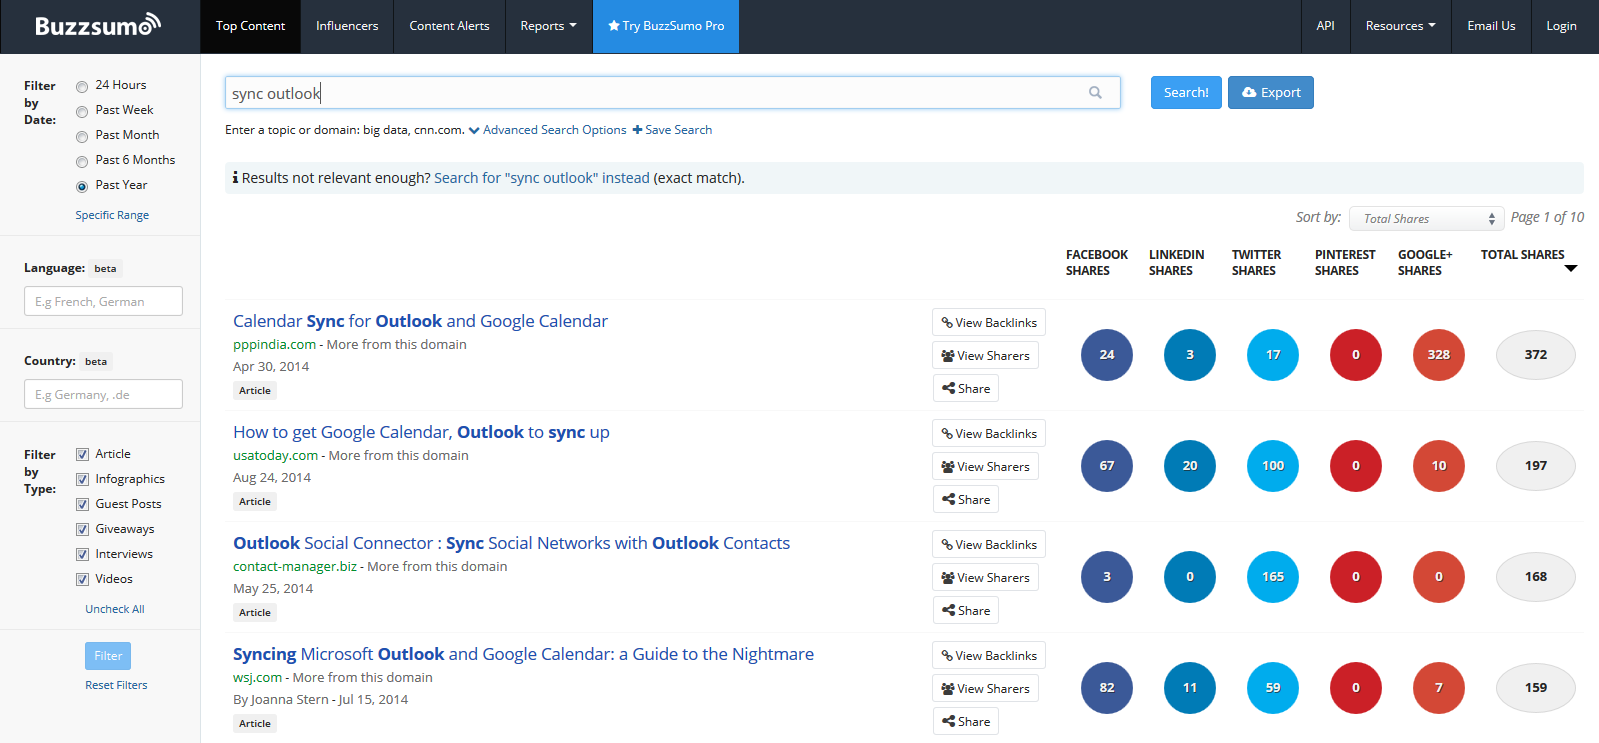Click the Reset Filters link
This screenshot has height=743, width=1599.
[x=116, y=685]
